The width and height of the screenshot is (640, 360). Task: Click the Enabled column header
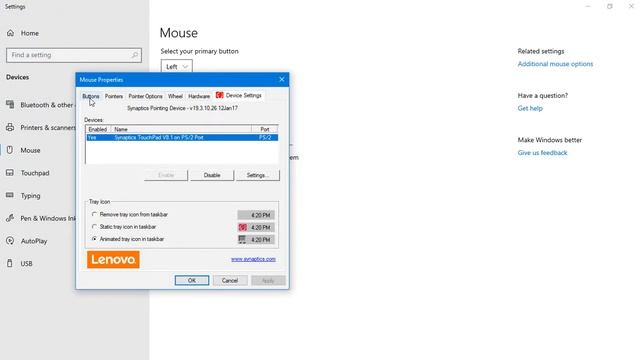coord(98,129)
